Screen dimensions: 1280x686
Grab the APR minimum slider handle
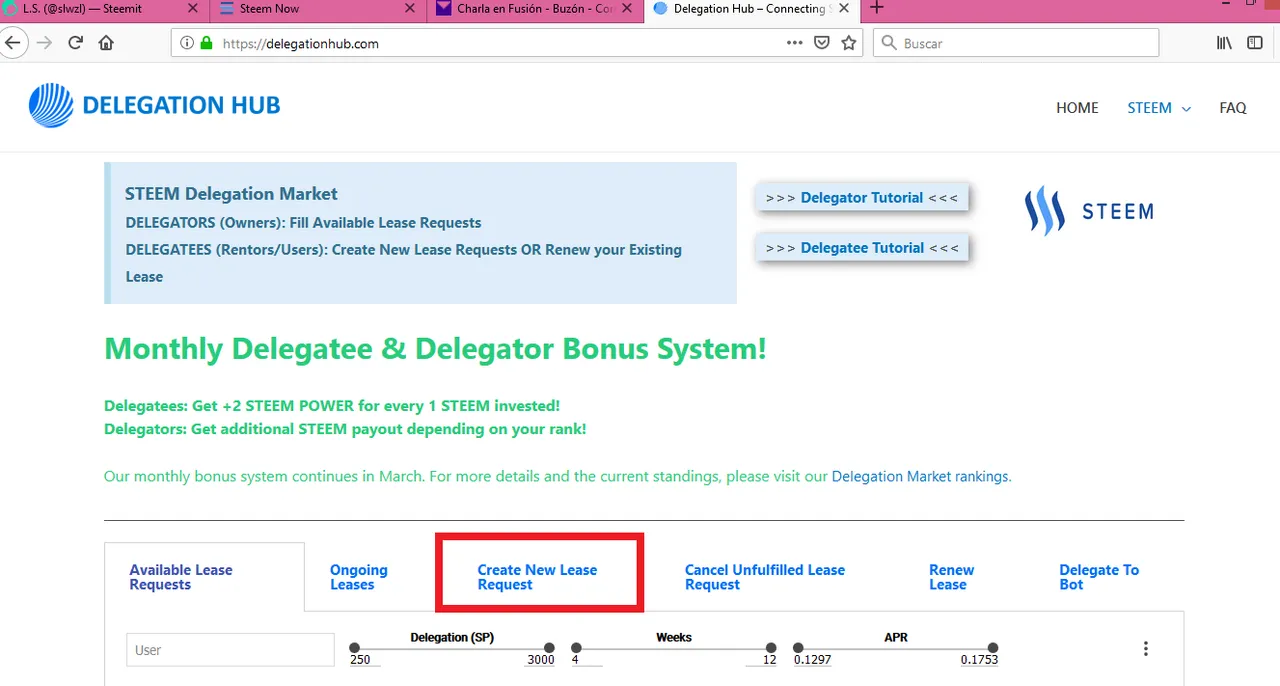(x=798, y=648)
